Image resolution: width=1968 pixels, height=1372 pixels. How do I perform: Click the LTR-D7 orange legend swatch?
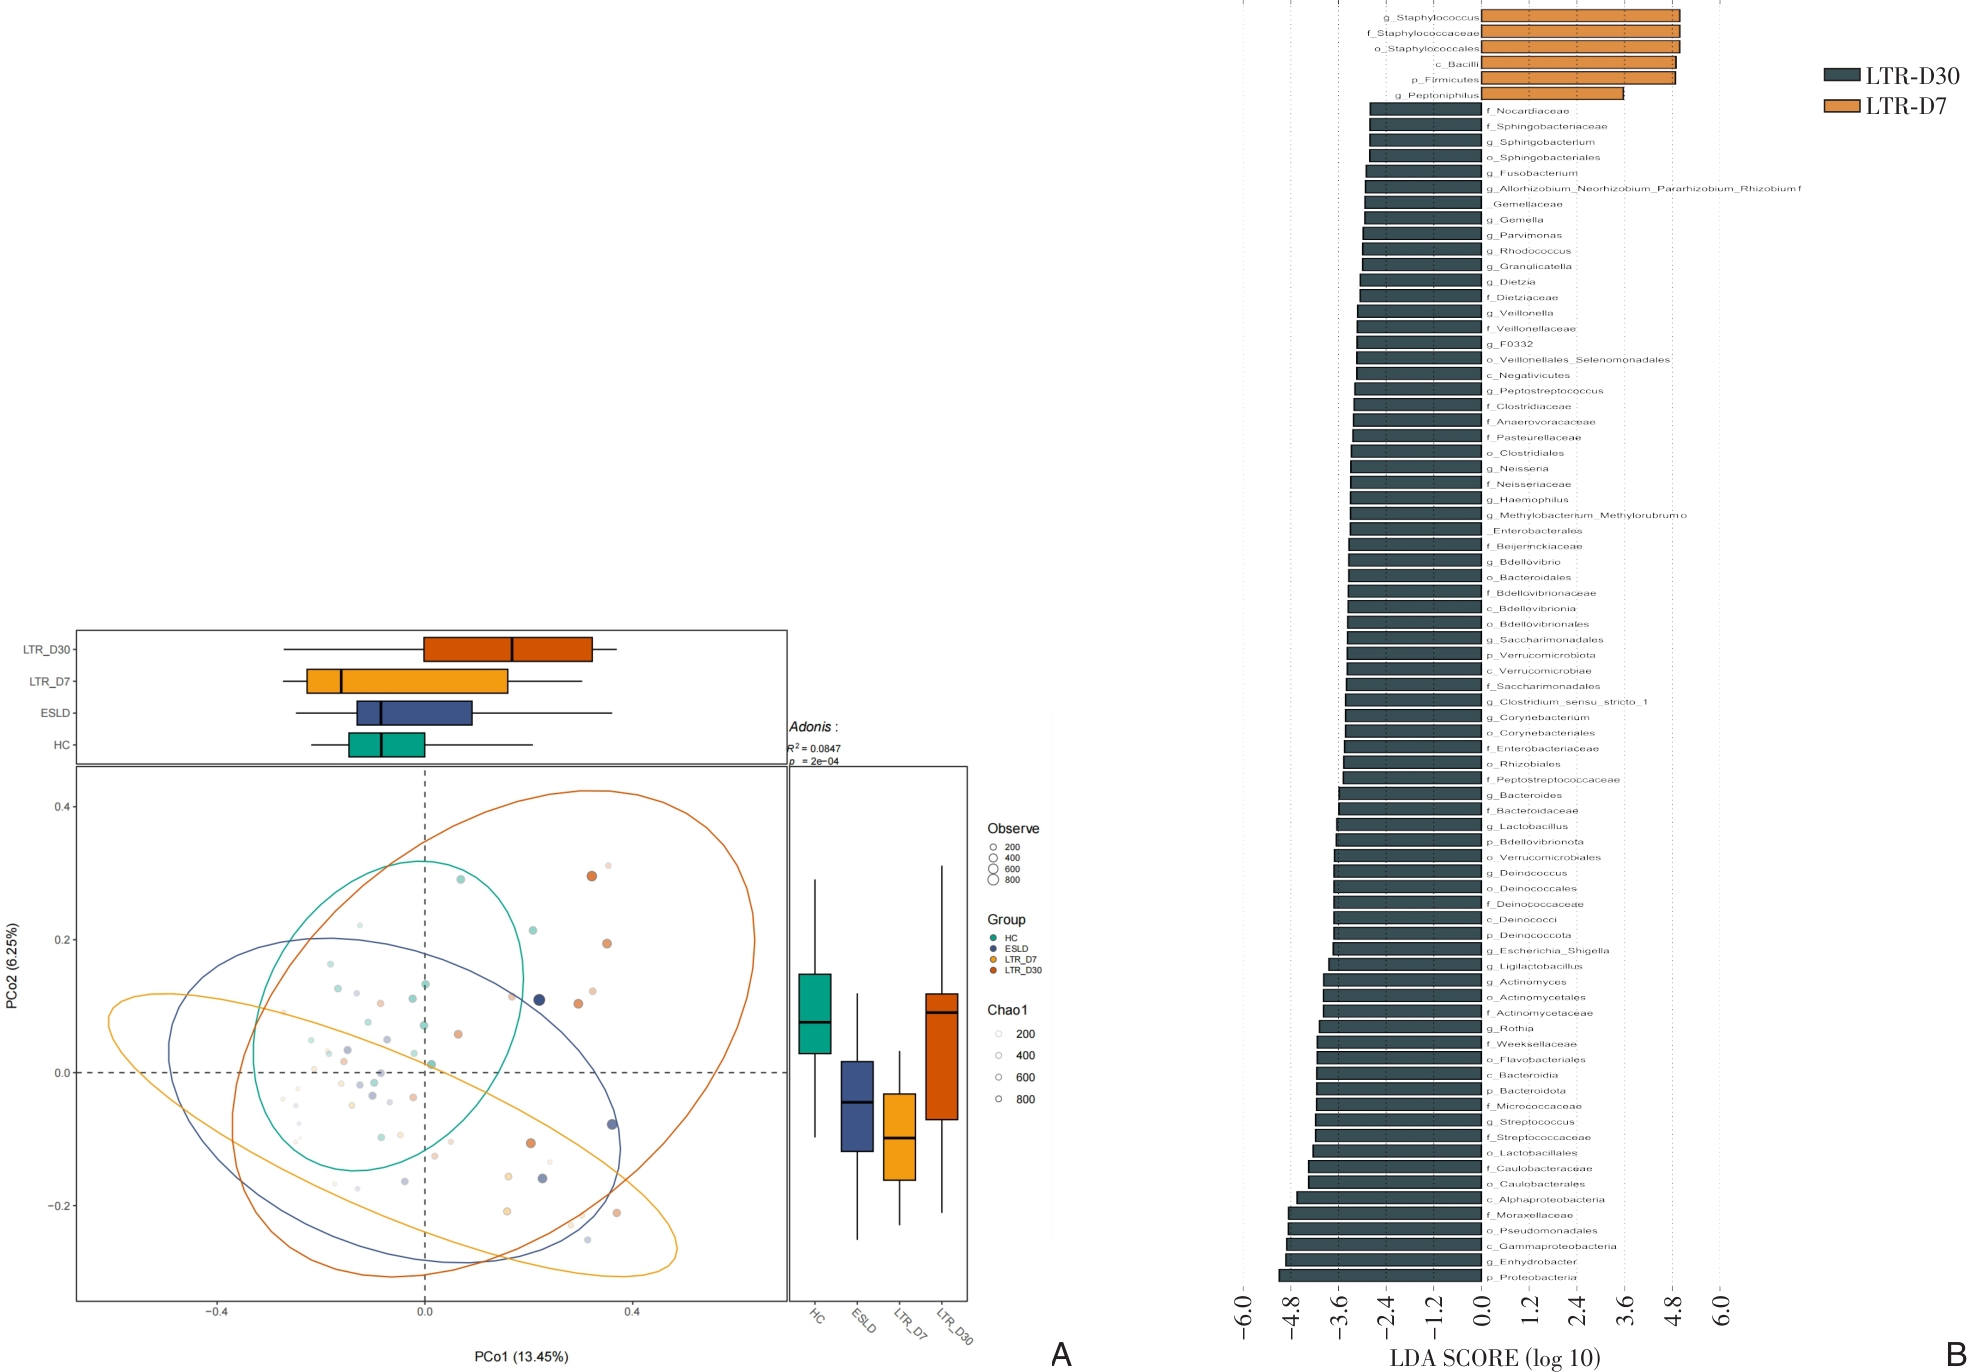pyautogui.click(x=1841, y=106)
